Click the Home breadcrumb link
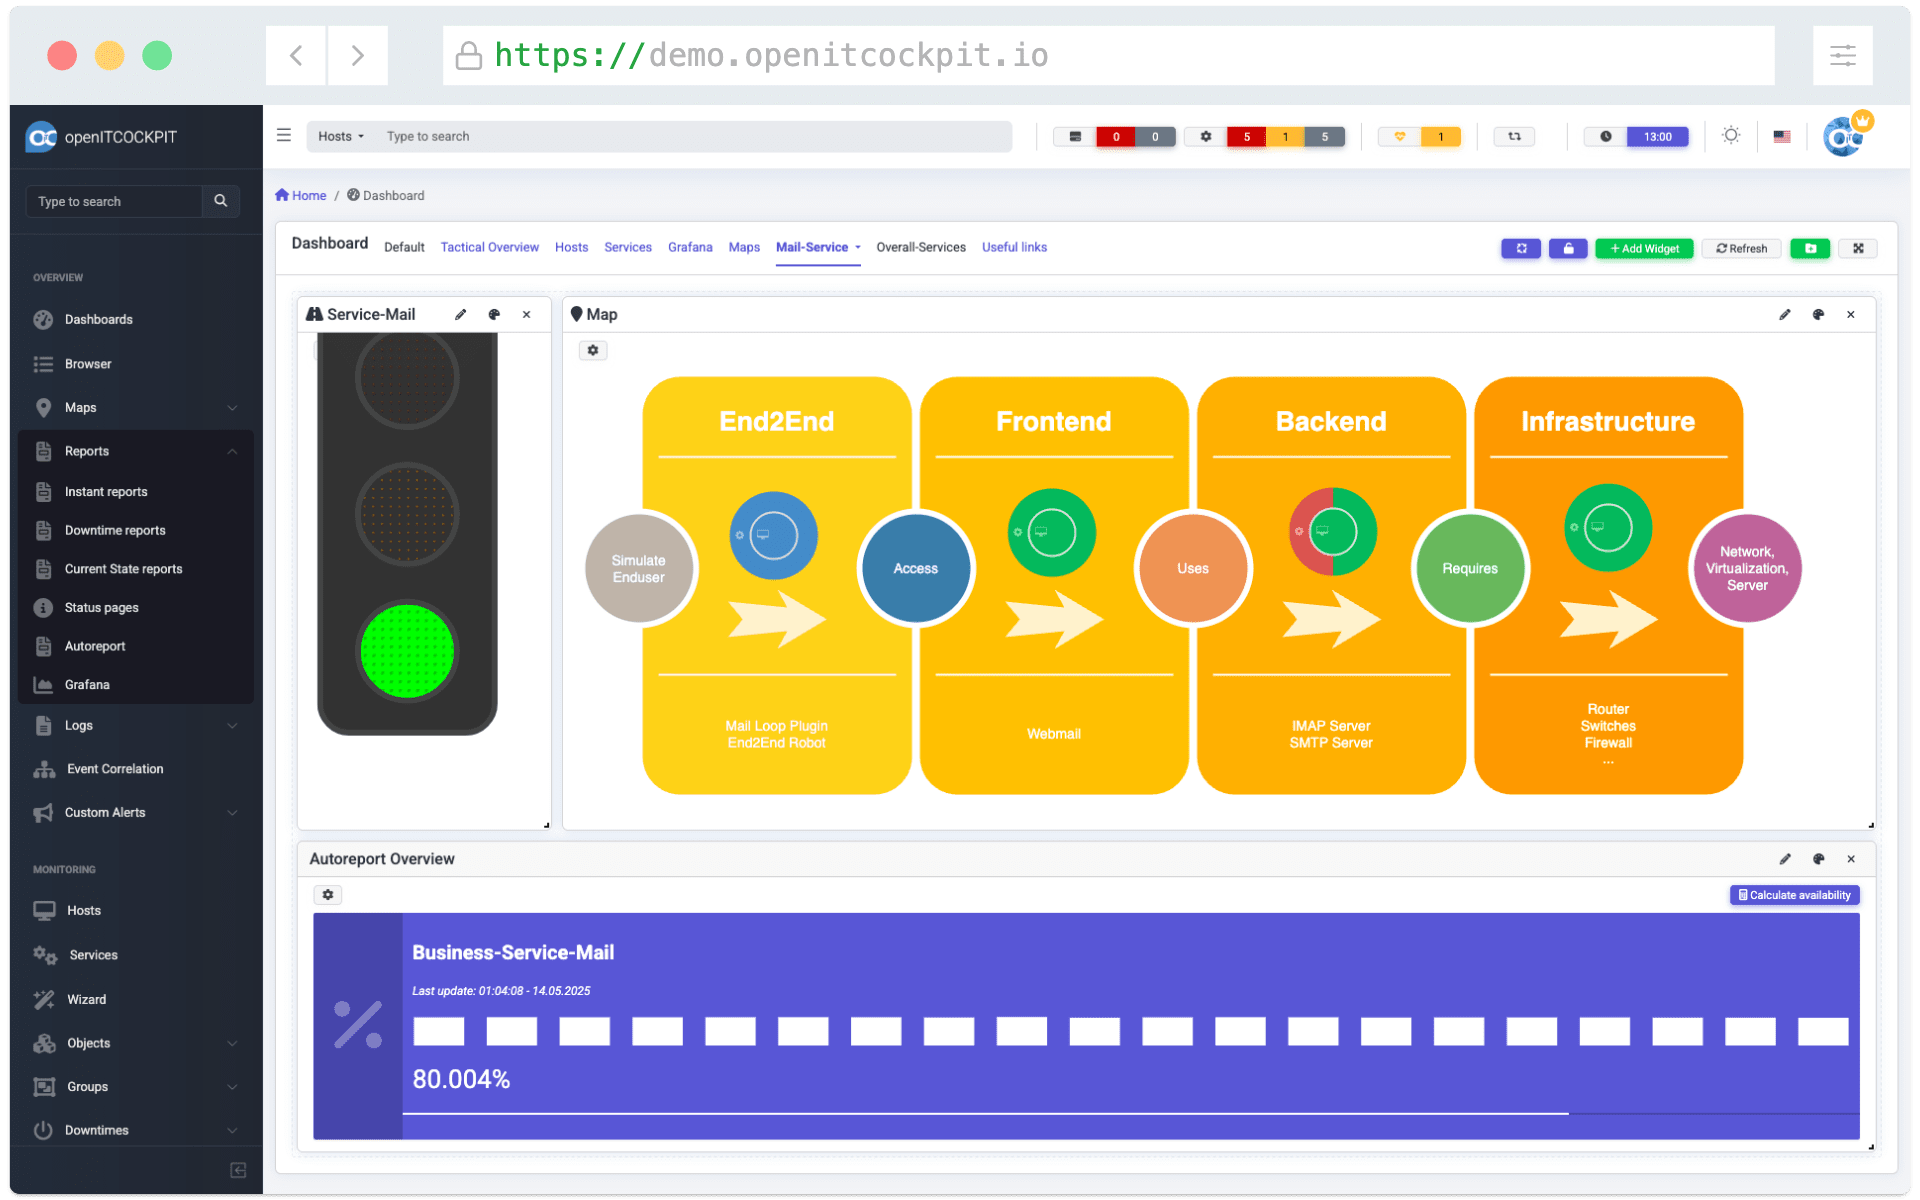The image size is (1920, 1200). click(x=301, y=195)
